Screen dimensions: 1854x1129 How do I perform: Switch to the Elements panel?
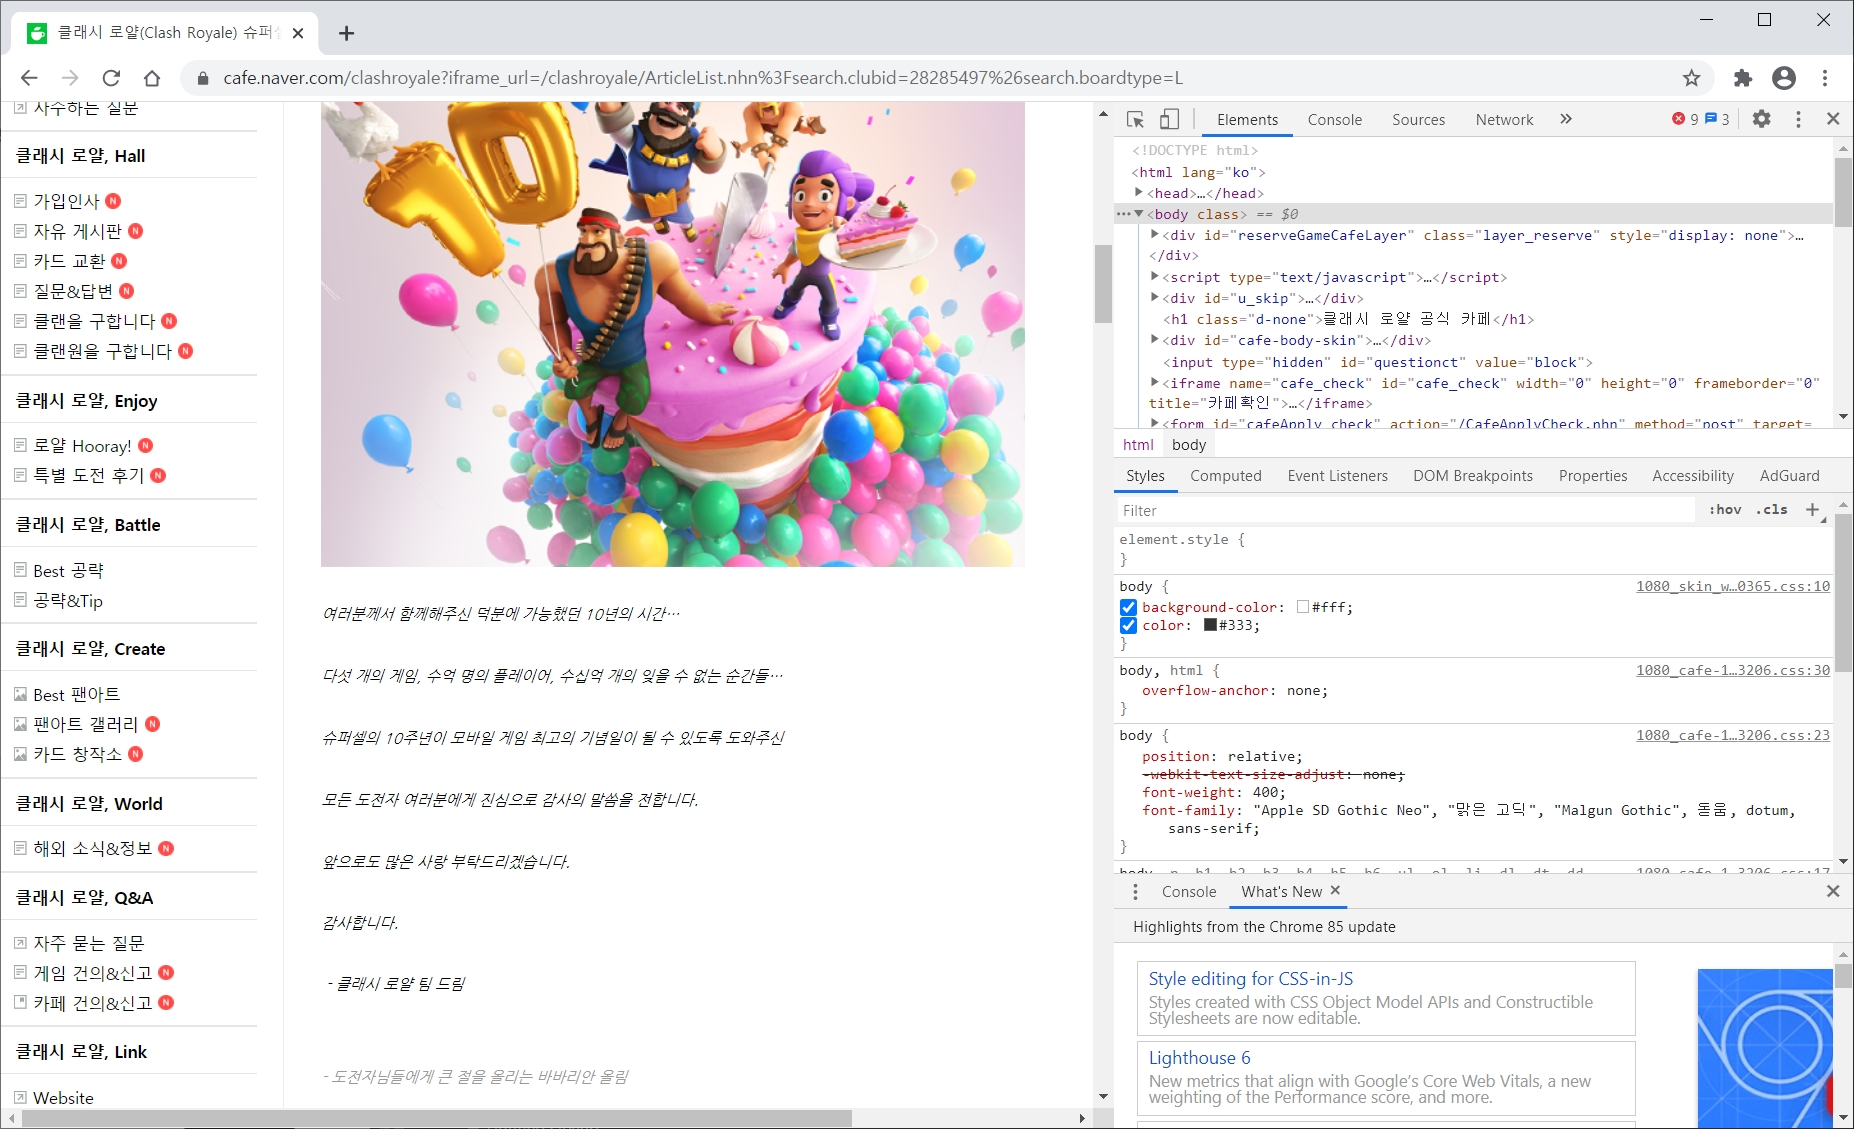pos(1247,120)
